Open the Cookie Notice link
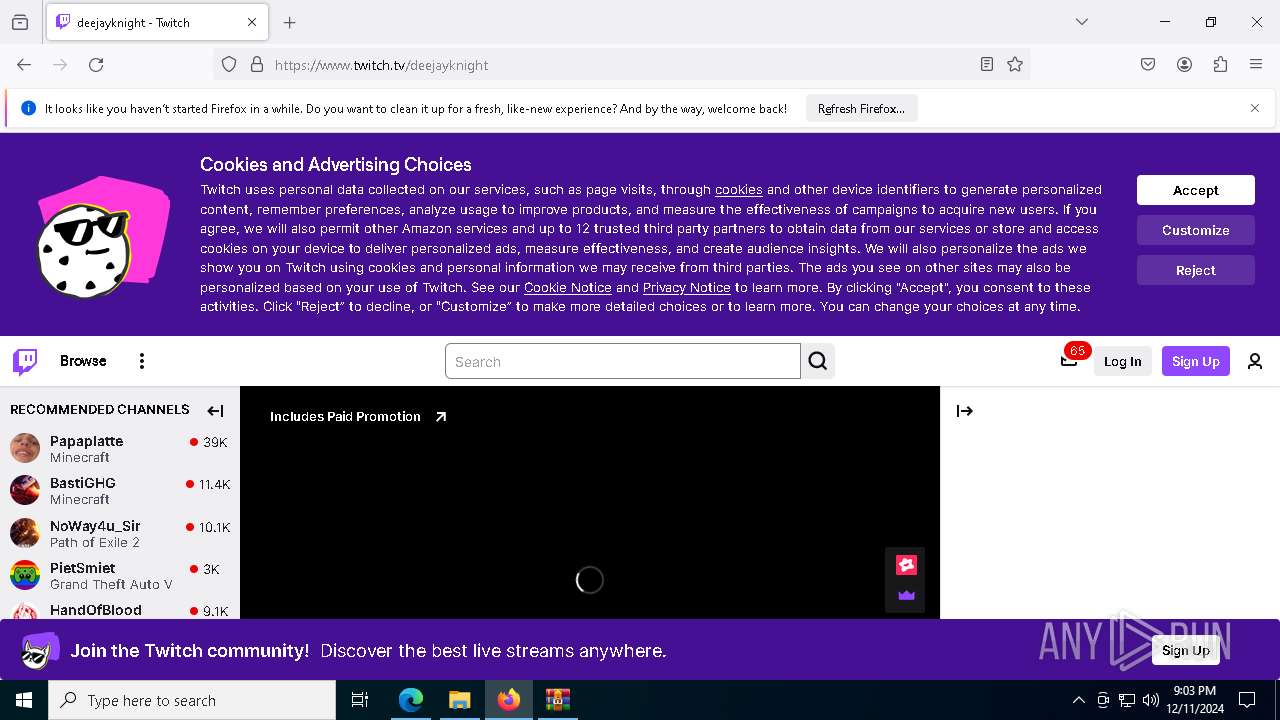This screenshot has height=720, width=1280. click(x=568, y=287)
